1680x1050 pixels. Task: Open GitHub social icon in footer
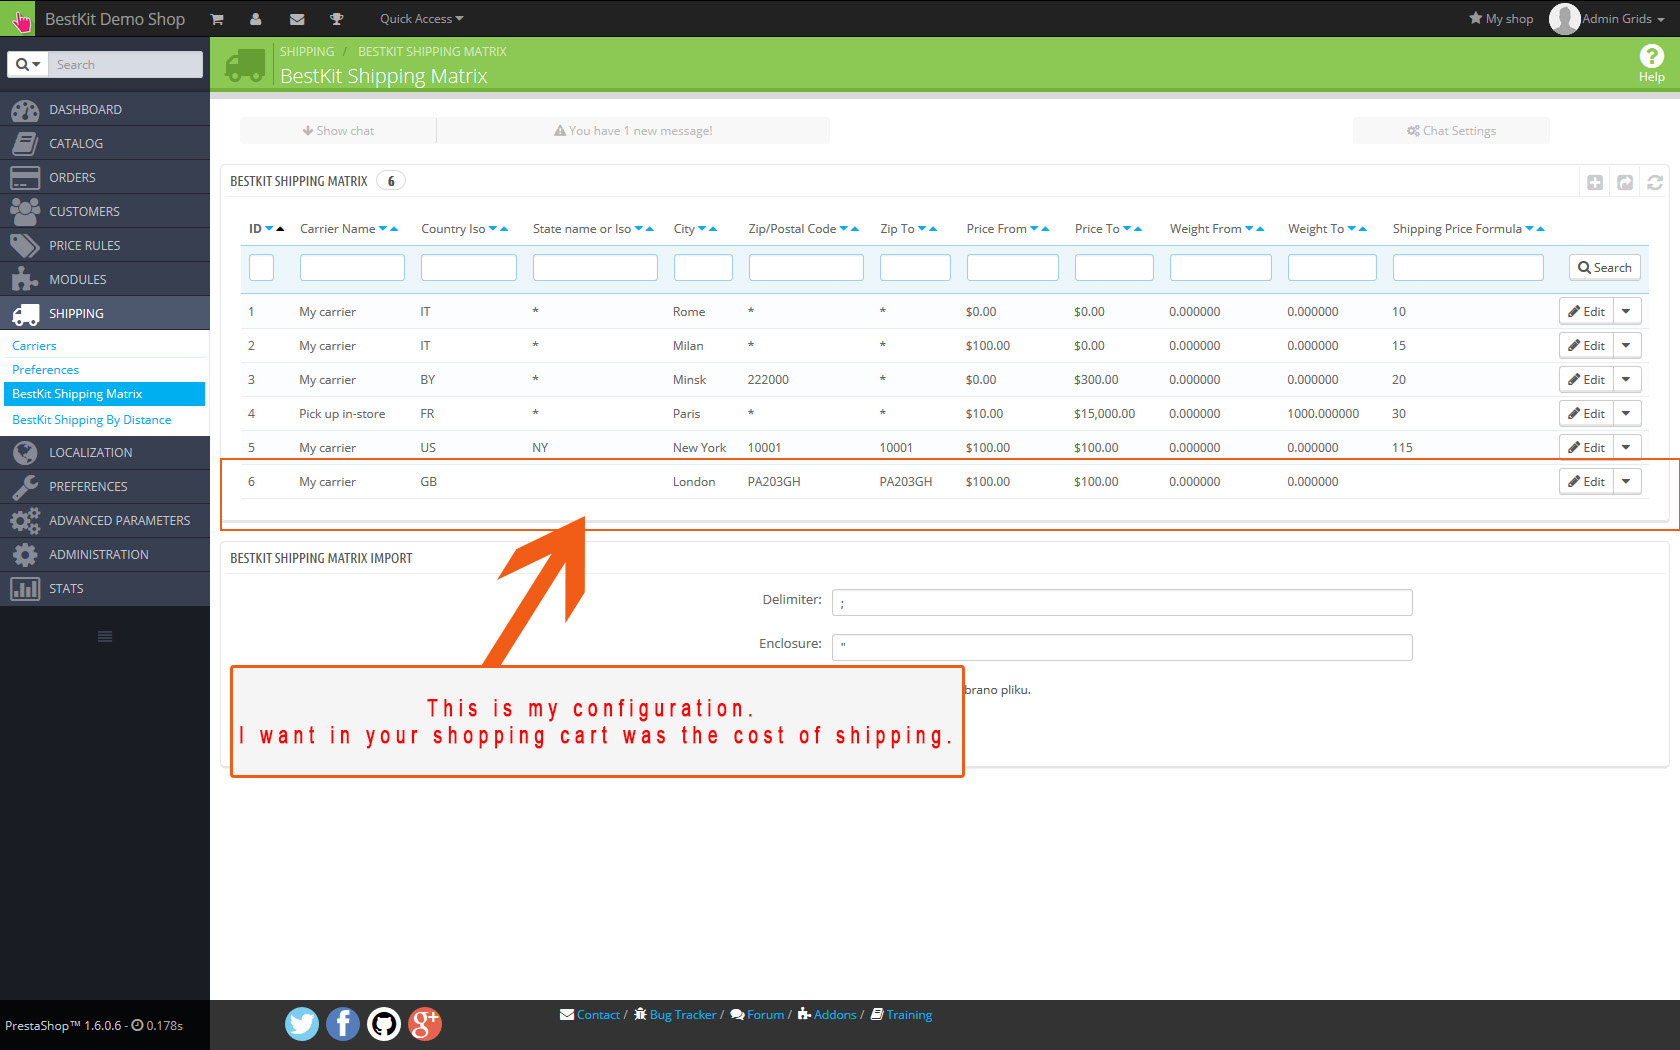tap(384, 1023)
